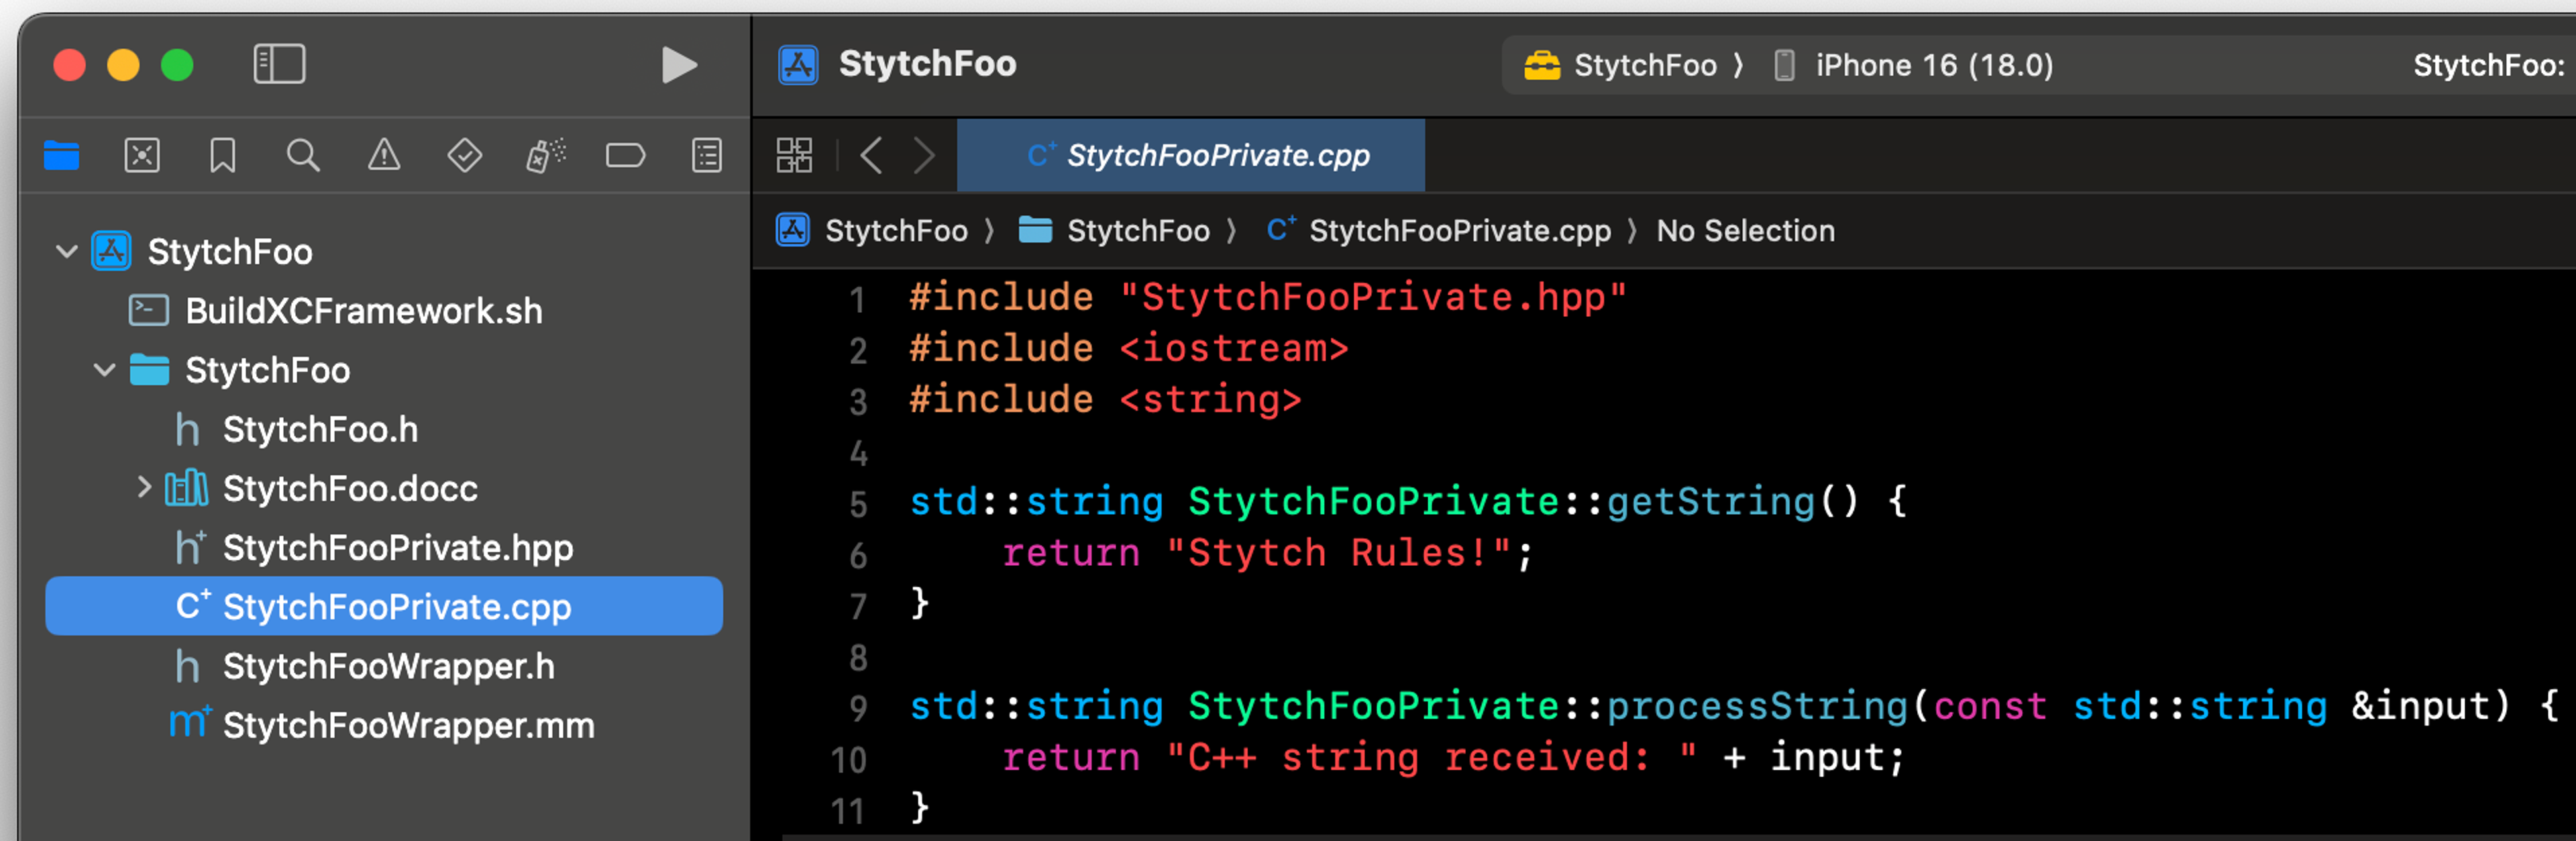Open the Find navigator magnifier
2576x841 pixels.
coord(303,156)
